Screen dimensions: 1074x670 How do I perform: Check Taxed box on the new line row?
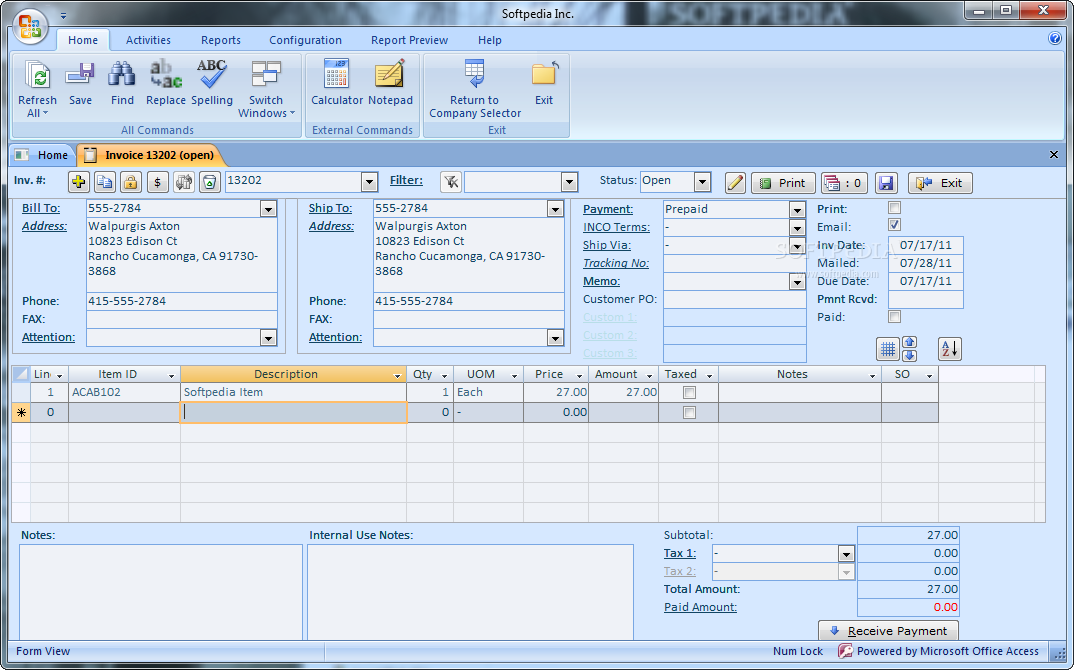[x=689, y=412]
